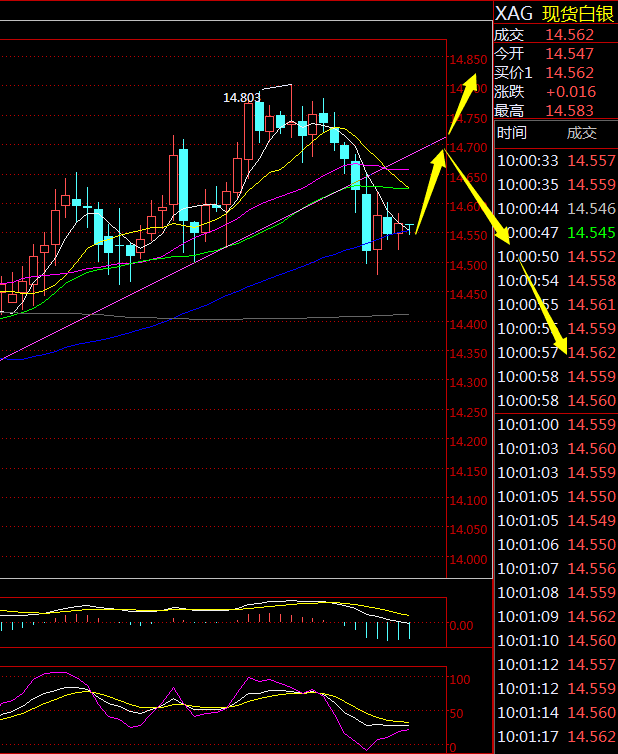Select tick price 14.556 at 10:01:07

coord(592,569)
